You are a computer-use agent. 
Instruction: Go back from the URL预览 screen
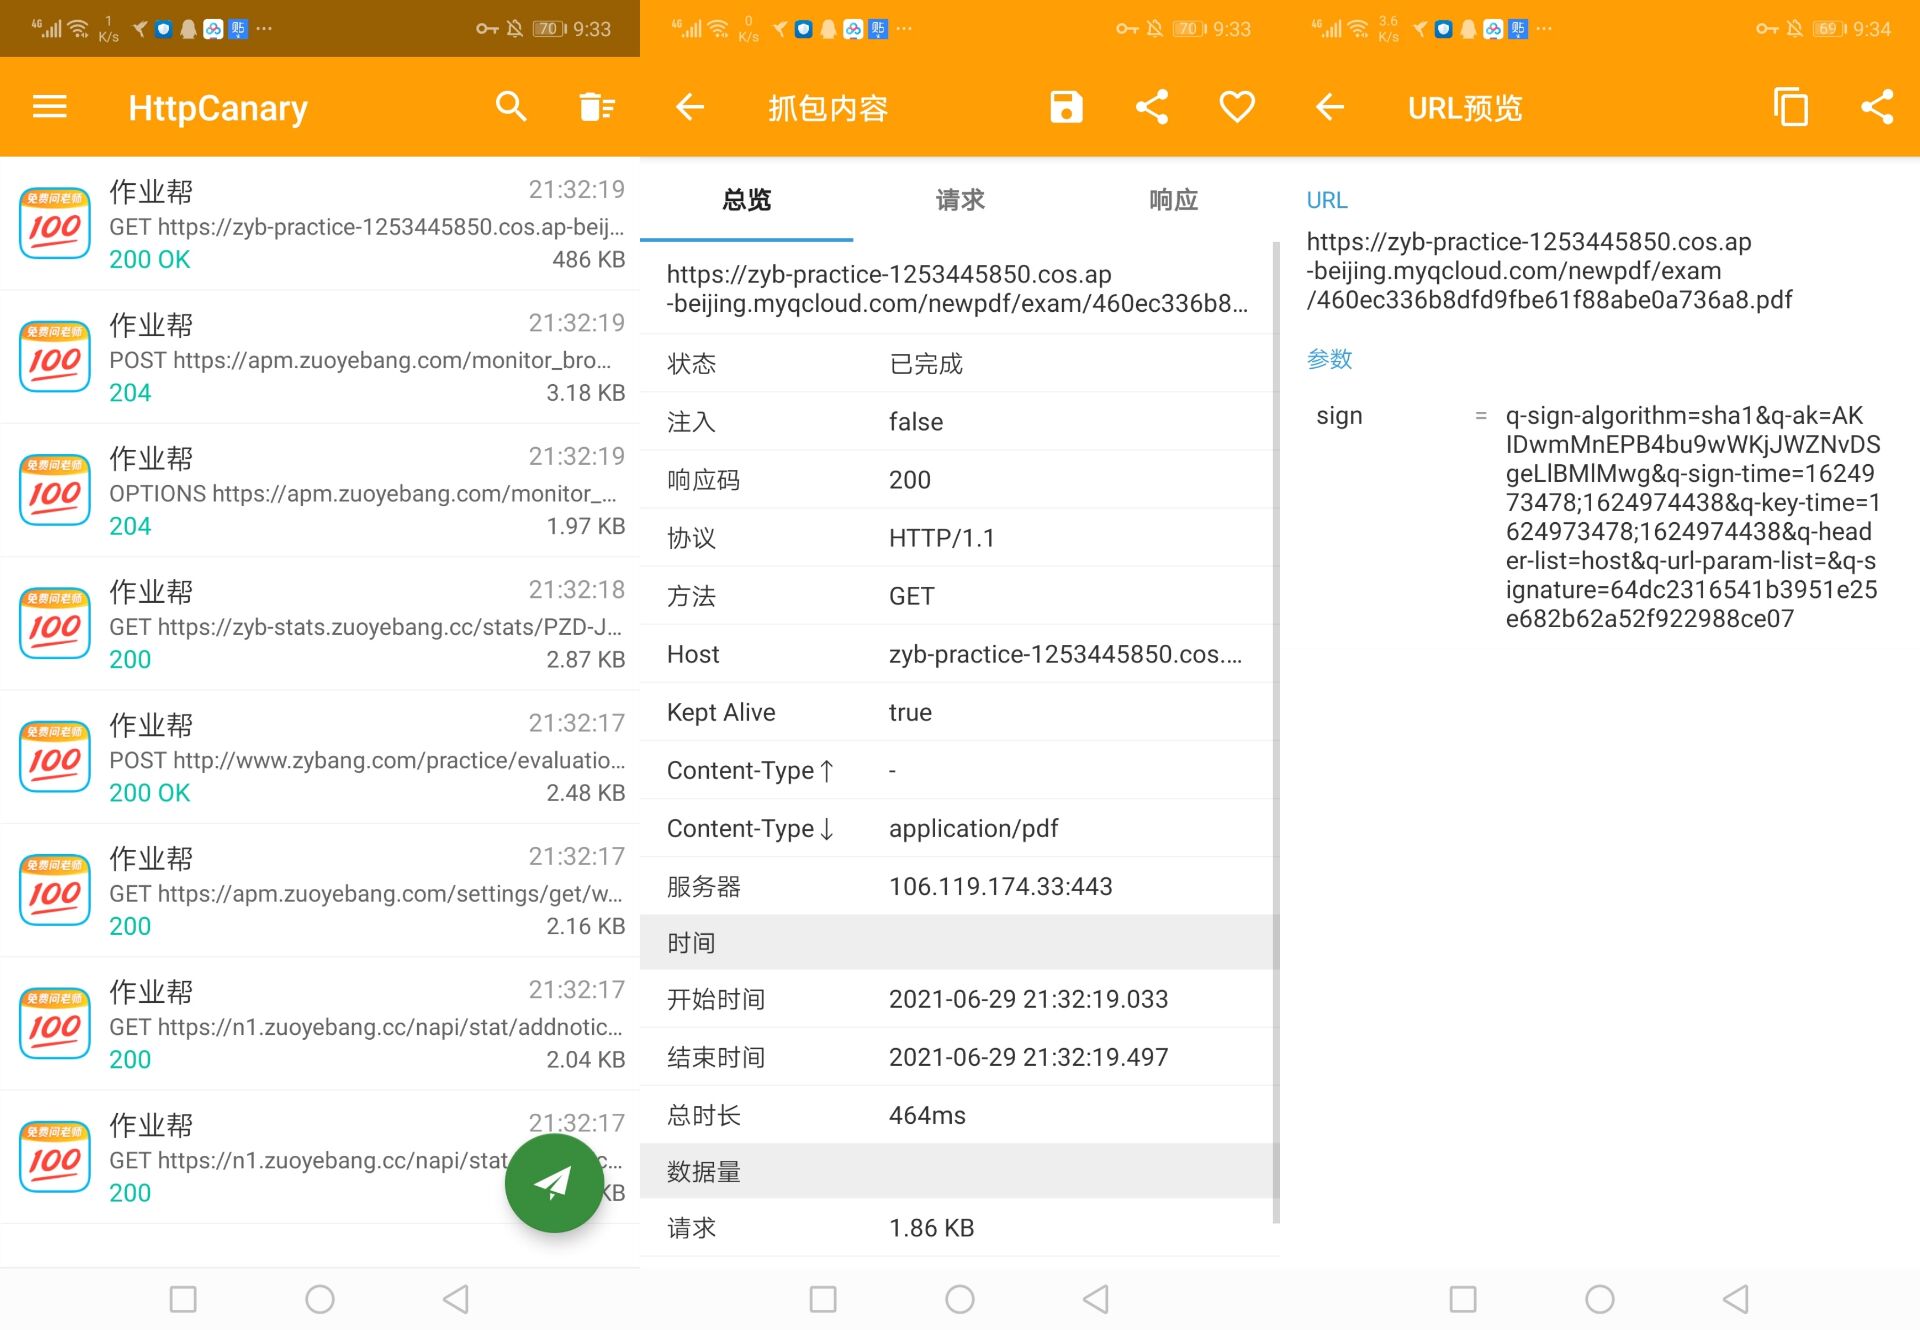click(x=1330, y=107)
